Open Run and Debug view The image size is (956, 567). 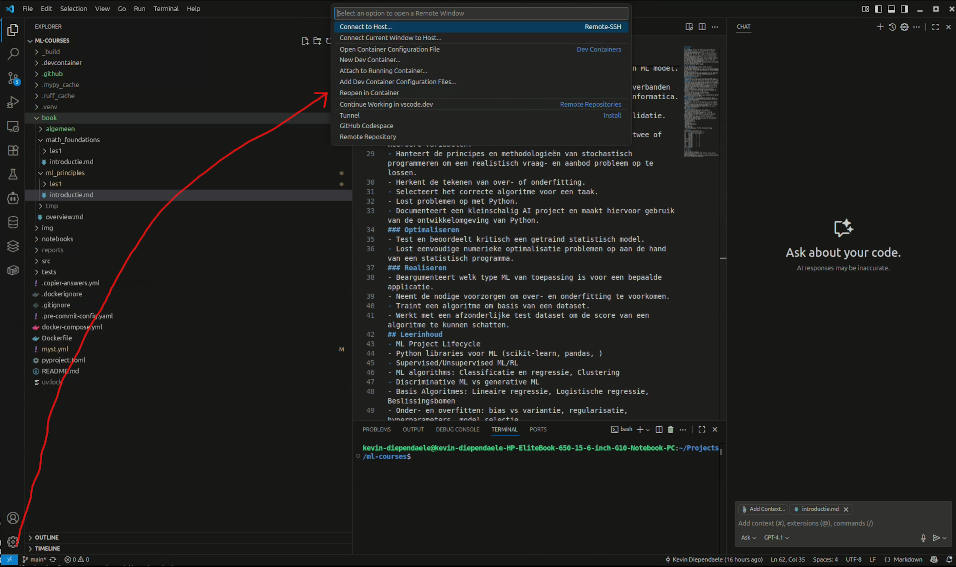point(13,102)
